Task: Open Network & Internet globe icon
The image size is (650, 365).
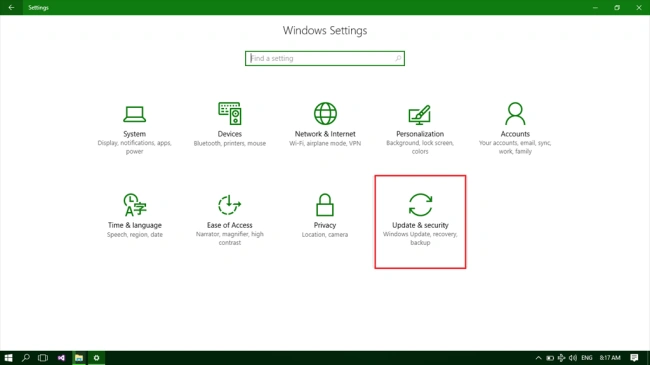Action: click(x=325, y=114)
